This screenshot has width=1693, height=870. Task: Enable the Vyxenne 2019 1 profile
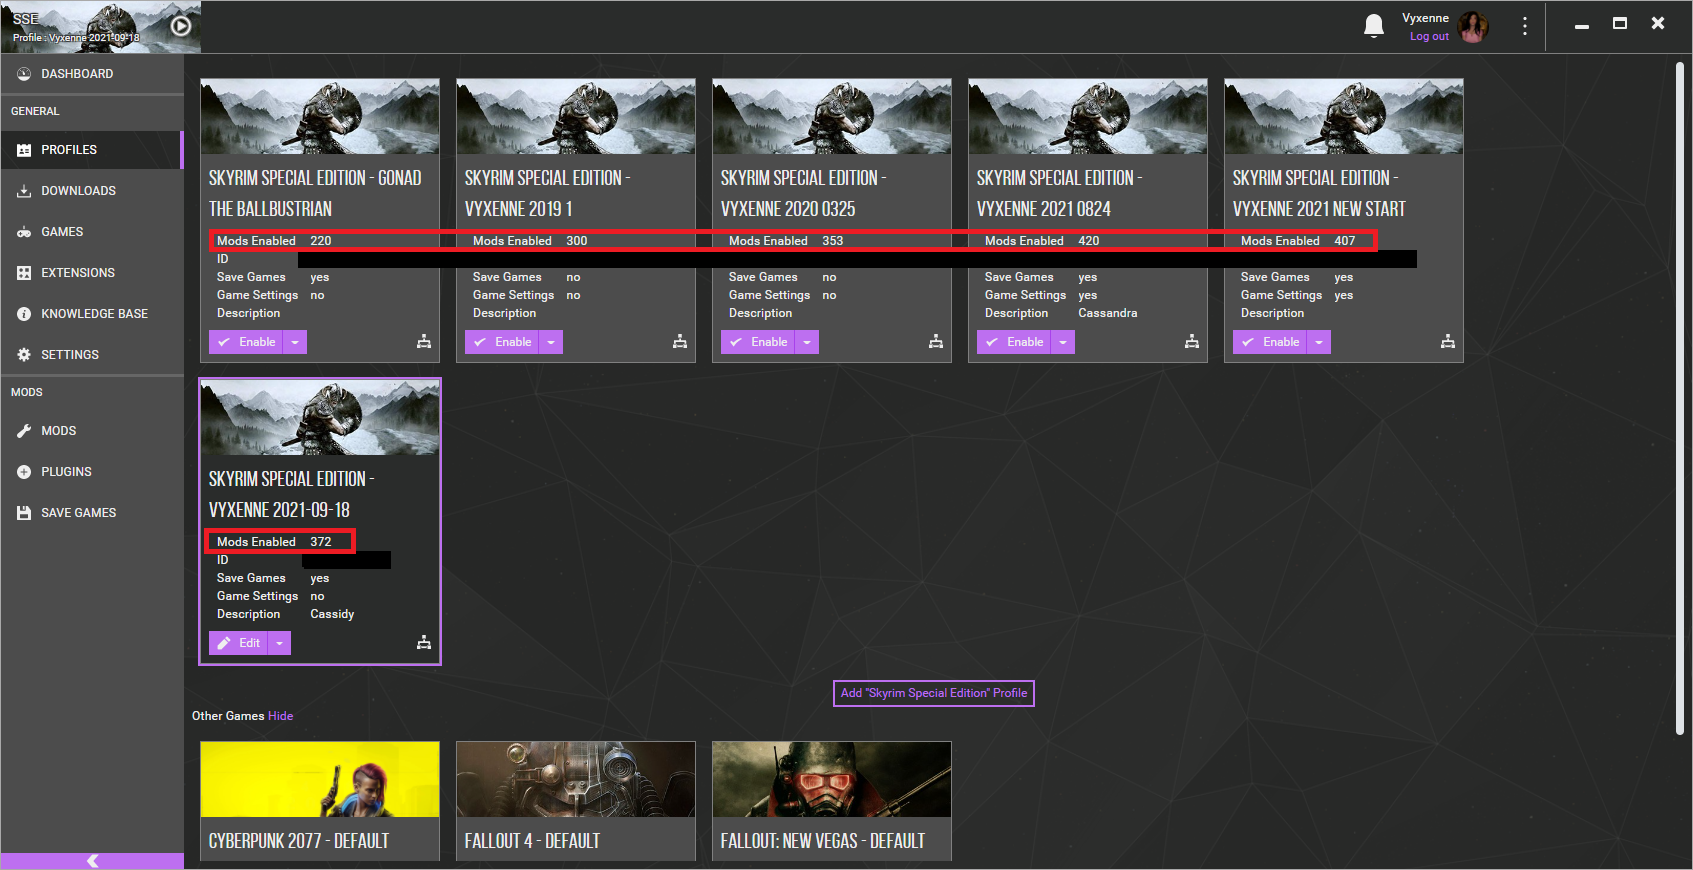pos(502,342)
